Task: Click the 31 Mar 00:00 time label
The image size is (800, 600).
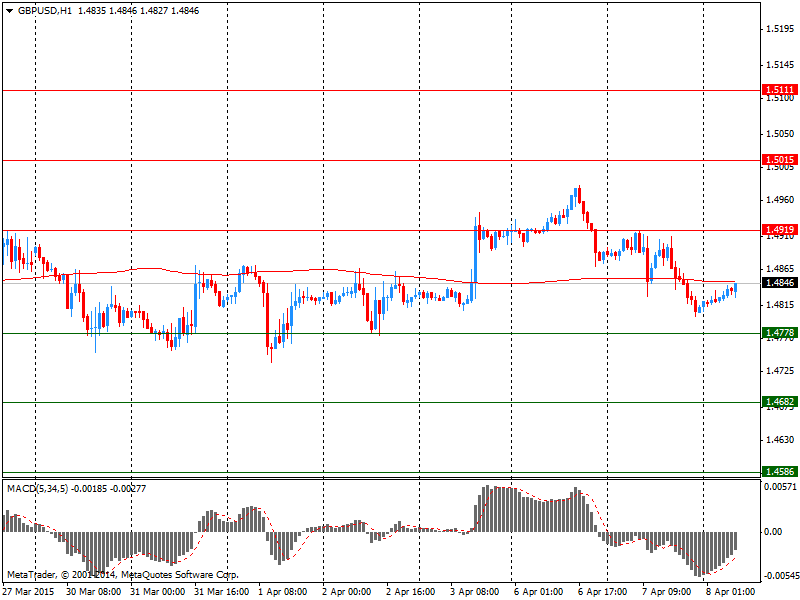Action: point(158,592)
